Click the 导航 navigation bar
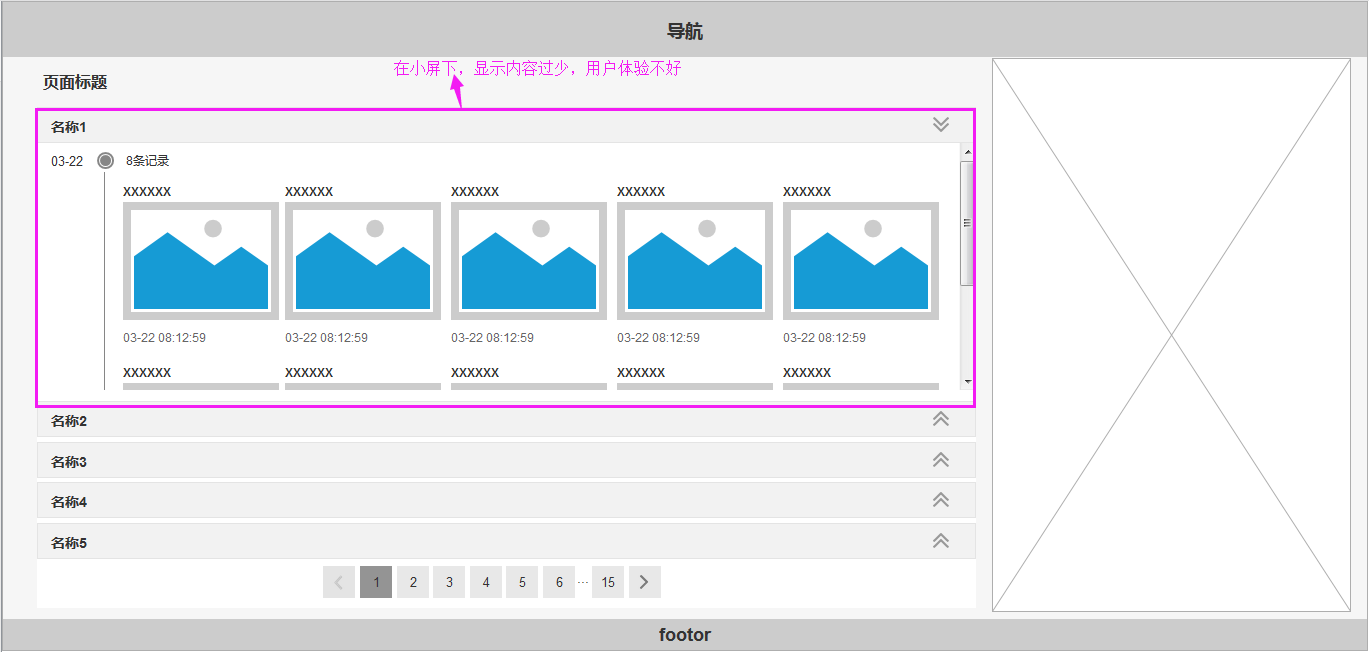The height and width of the screenshot is (652, 1369). [x=684, y=31]
